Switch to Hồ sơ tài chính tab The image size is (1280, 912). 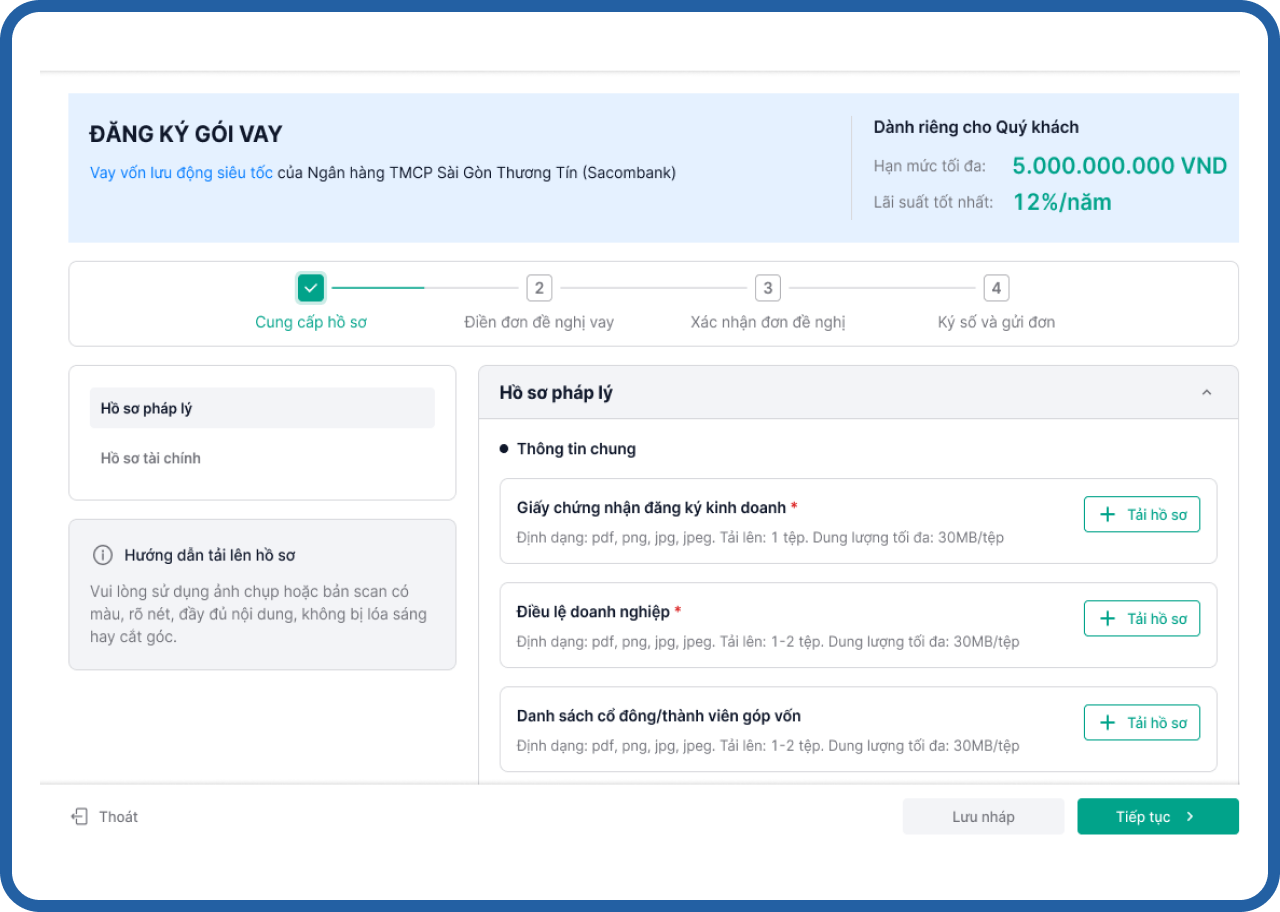151,458
